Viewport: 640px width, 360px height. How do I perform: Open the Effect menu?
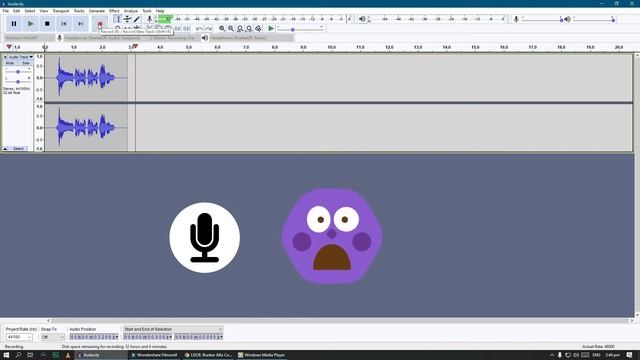[114, 11]
